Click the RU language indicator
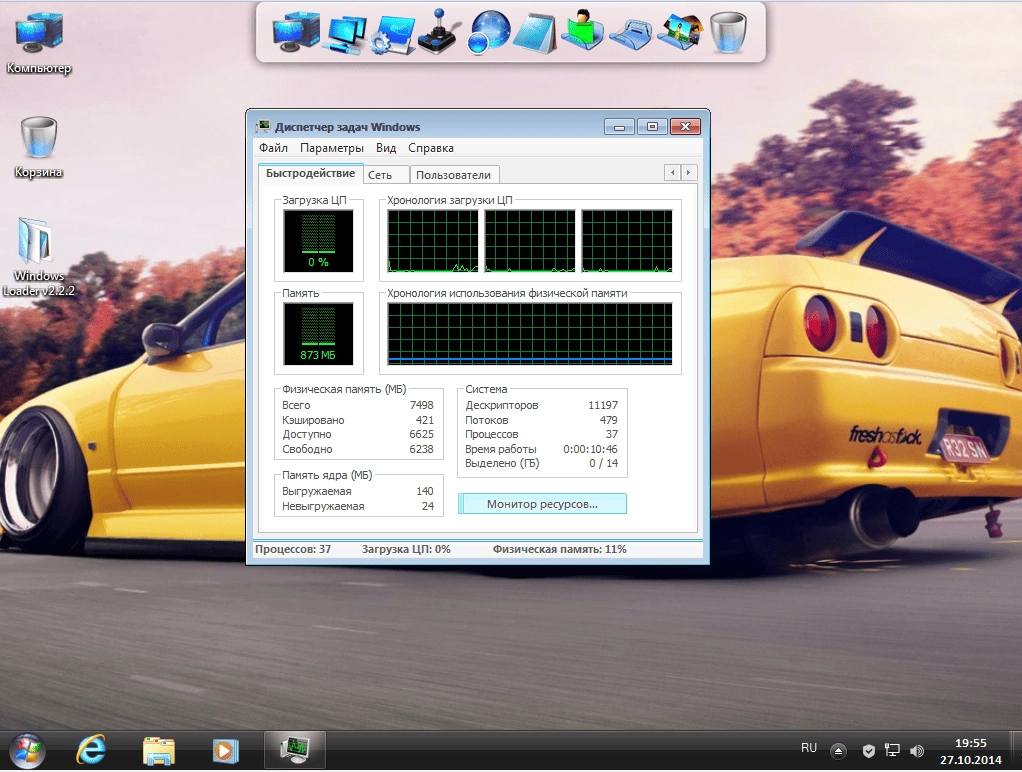This screenshot has width=1022, height=772. coord(809,748)
